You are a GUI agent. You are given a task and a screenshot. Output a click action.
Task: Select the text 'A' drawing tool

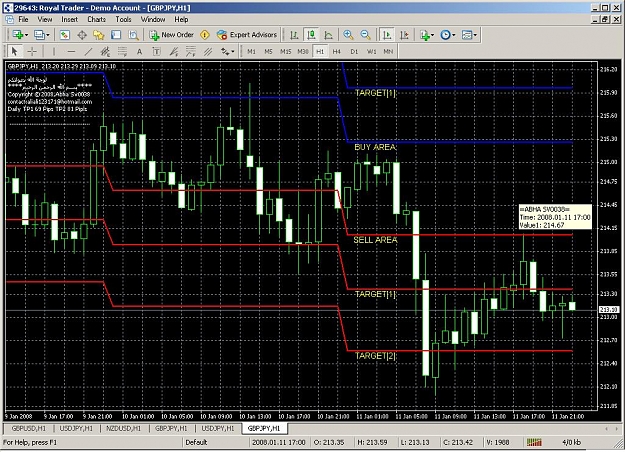click(x=139, y=51)
